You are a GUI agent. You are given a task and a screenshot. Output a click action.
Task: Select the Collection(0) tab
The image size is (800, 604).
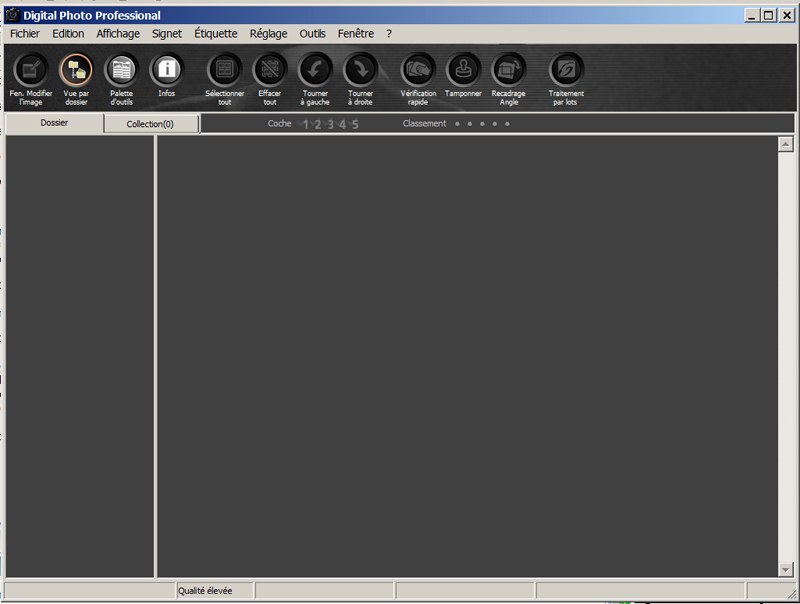[x=151, y=124]
